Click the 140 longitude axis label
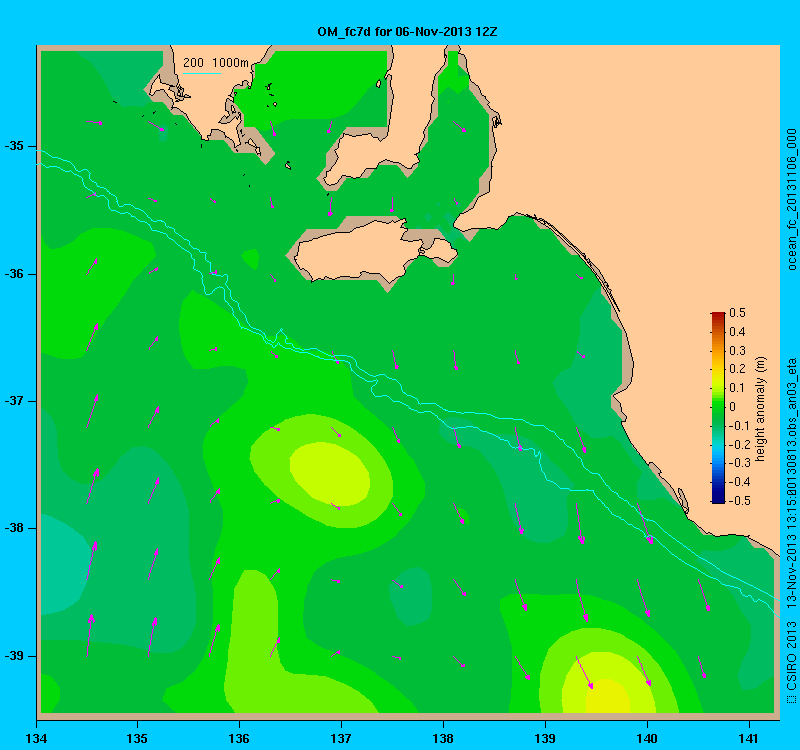Viewport: 800px width, 750px height. pyautogui.click(x=647, y=738)
